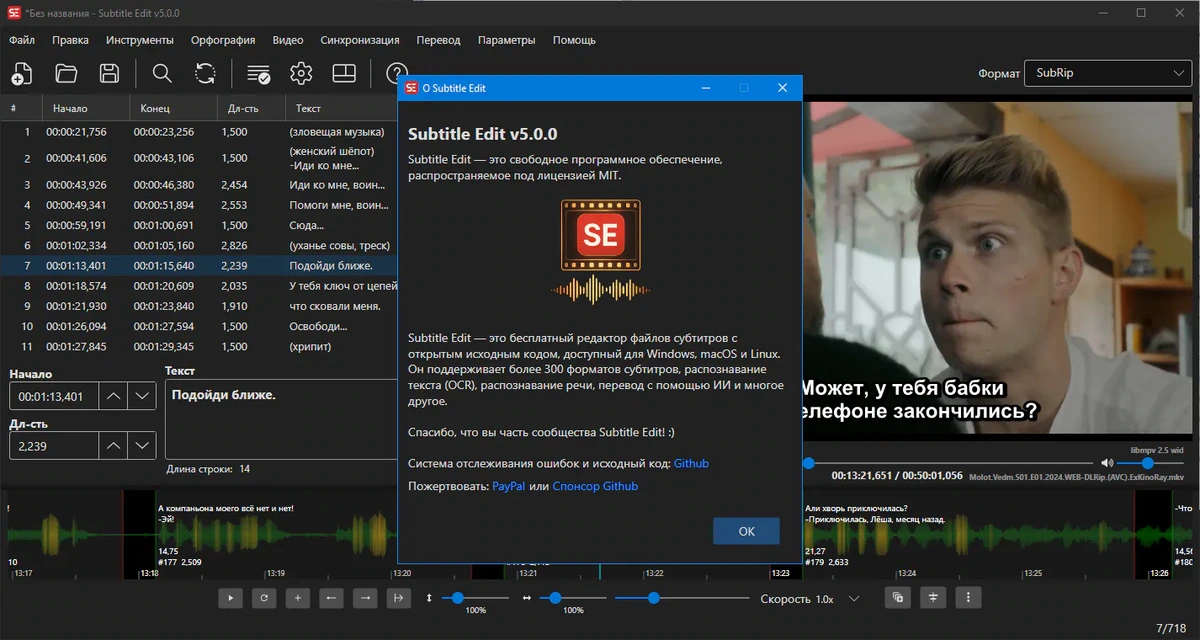Click the set start left-arrow waveform icon
The width and height of the screenshot is (1200, 640).
(330, 598)
